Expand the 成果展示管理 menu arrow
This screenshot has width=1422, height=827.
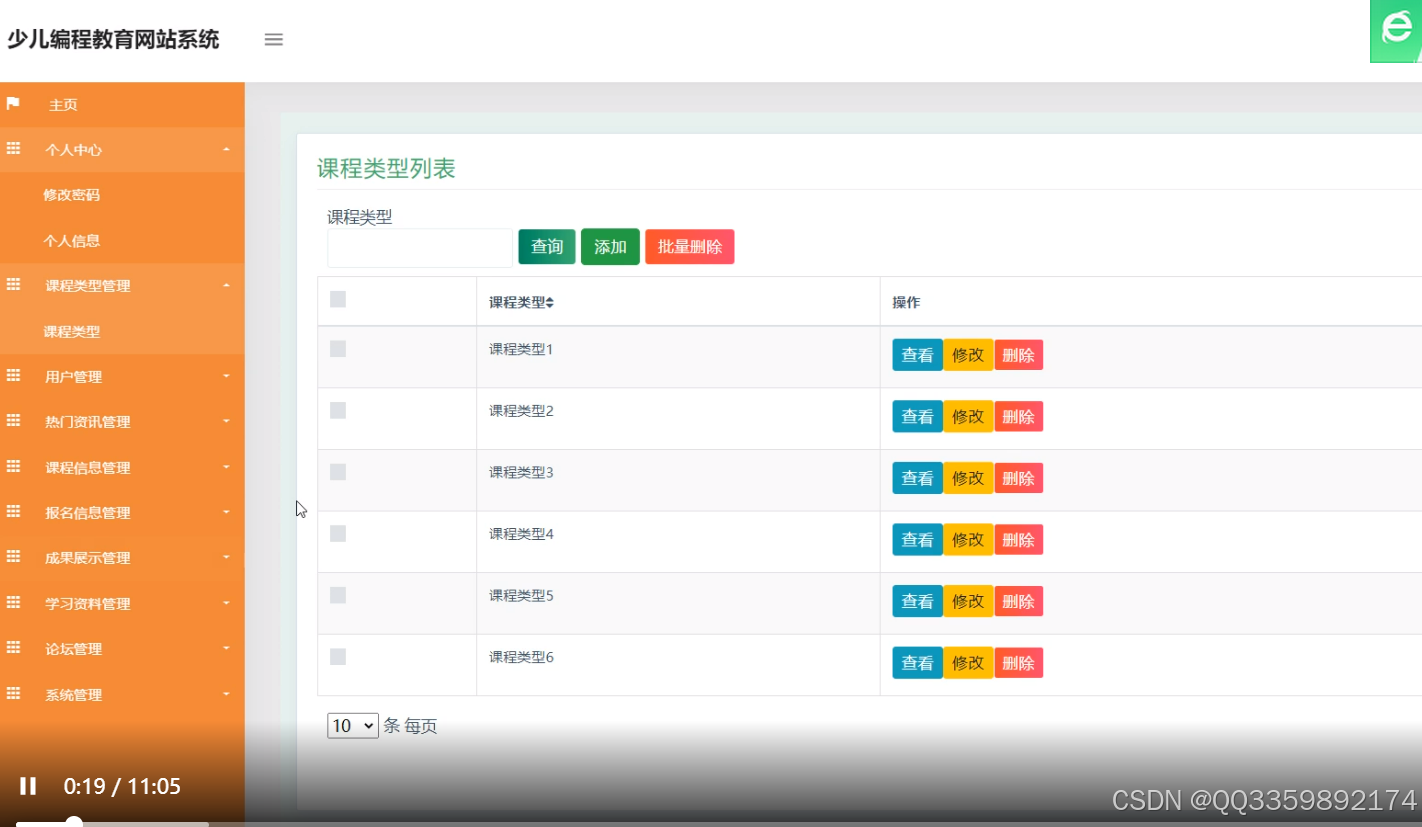[x=226, y=557]
